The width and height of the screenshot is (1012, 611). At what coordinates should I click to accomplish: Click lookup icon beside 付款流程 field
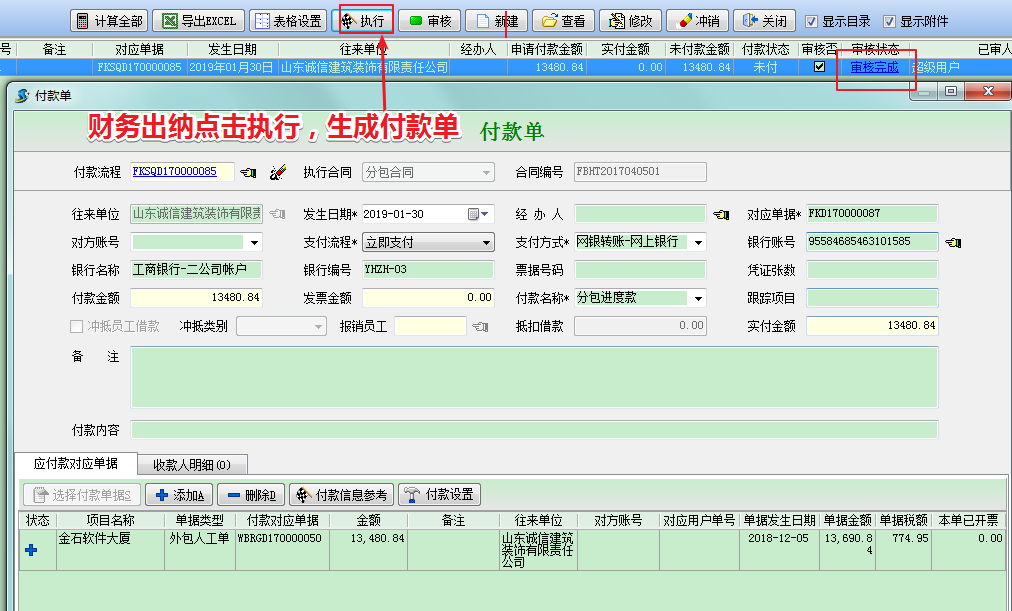coord(248,172)
